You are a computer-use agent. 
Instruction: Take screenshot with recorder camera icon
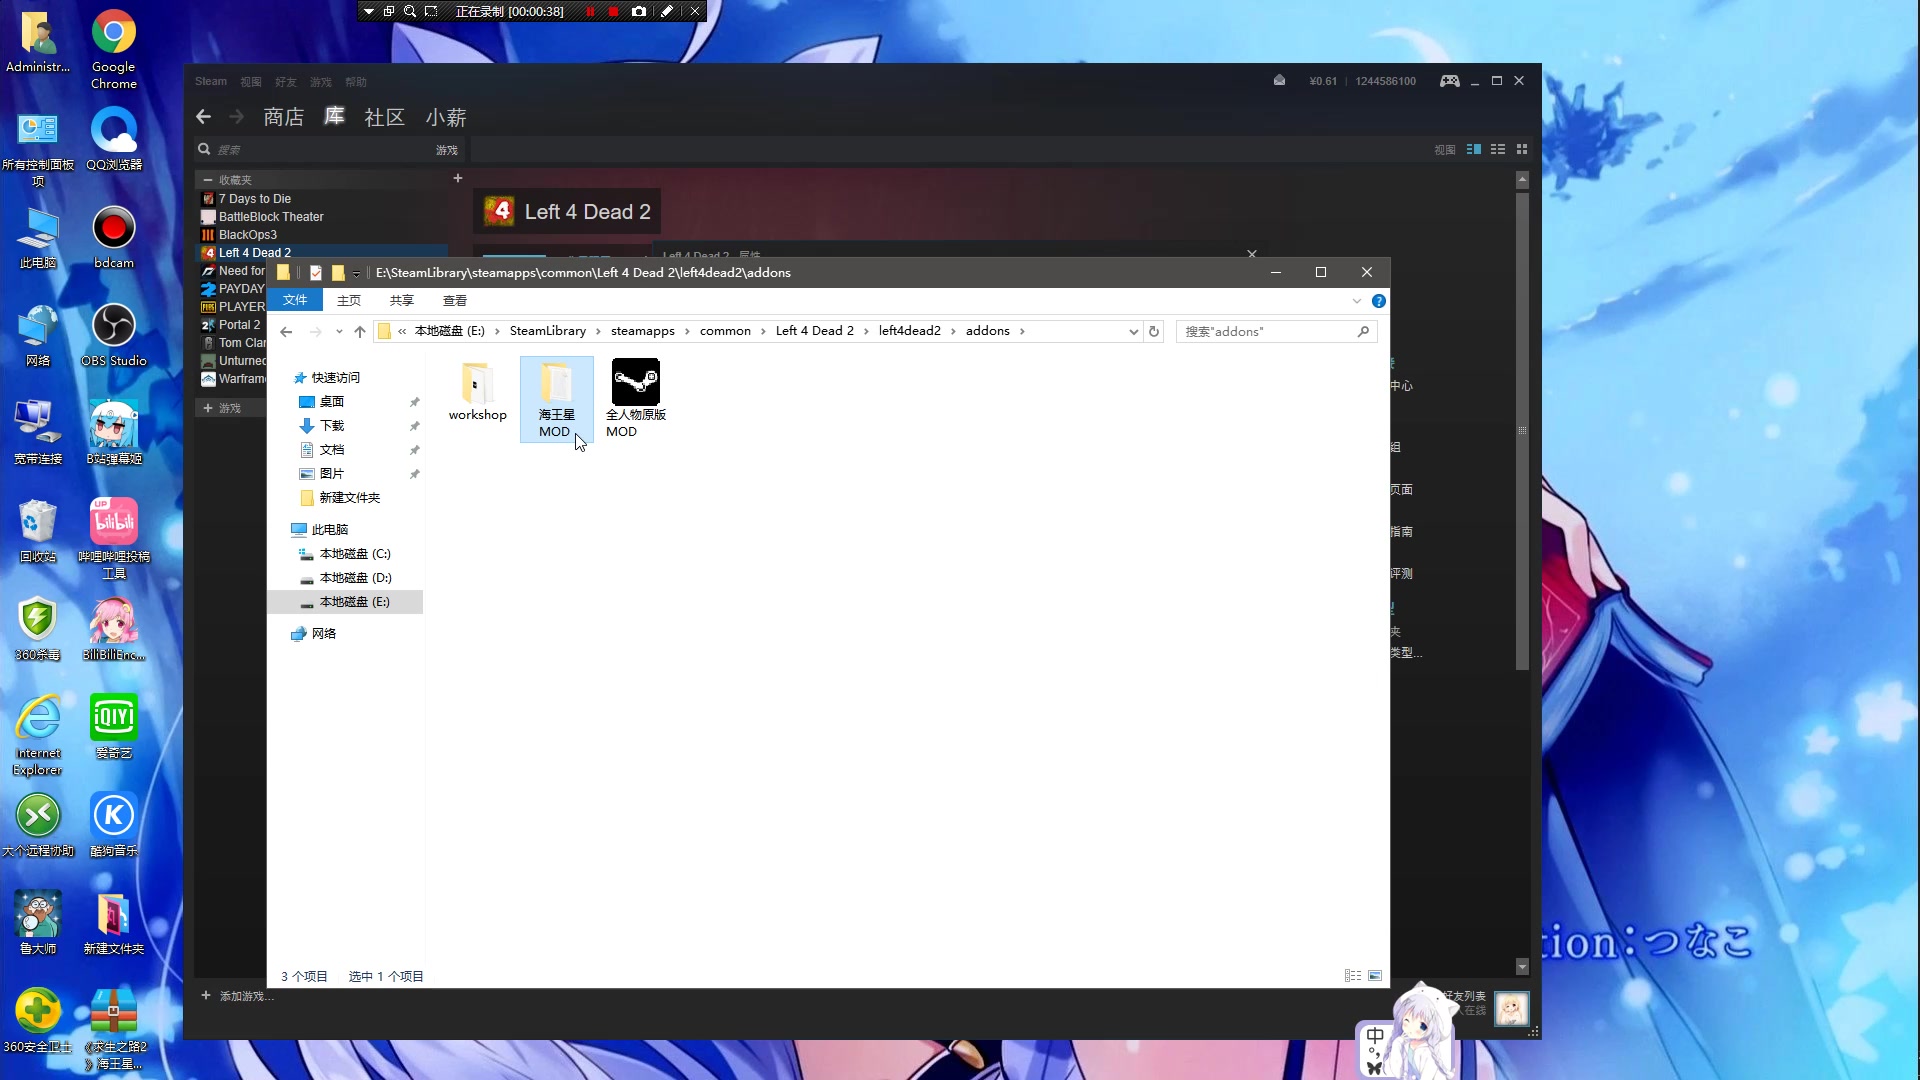639,12
